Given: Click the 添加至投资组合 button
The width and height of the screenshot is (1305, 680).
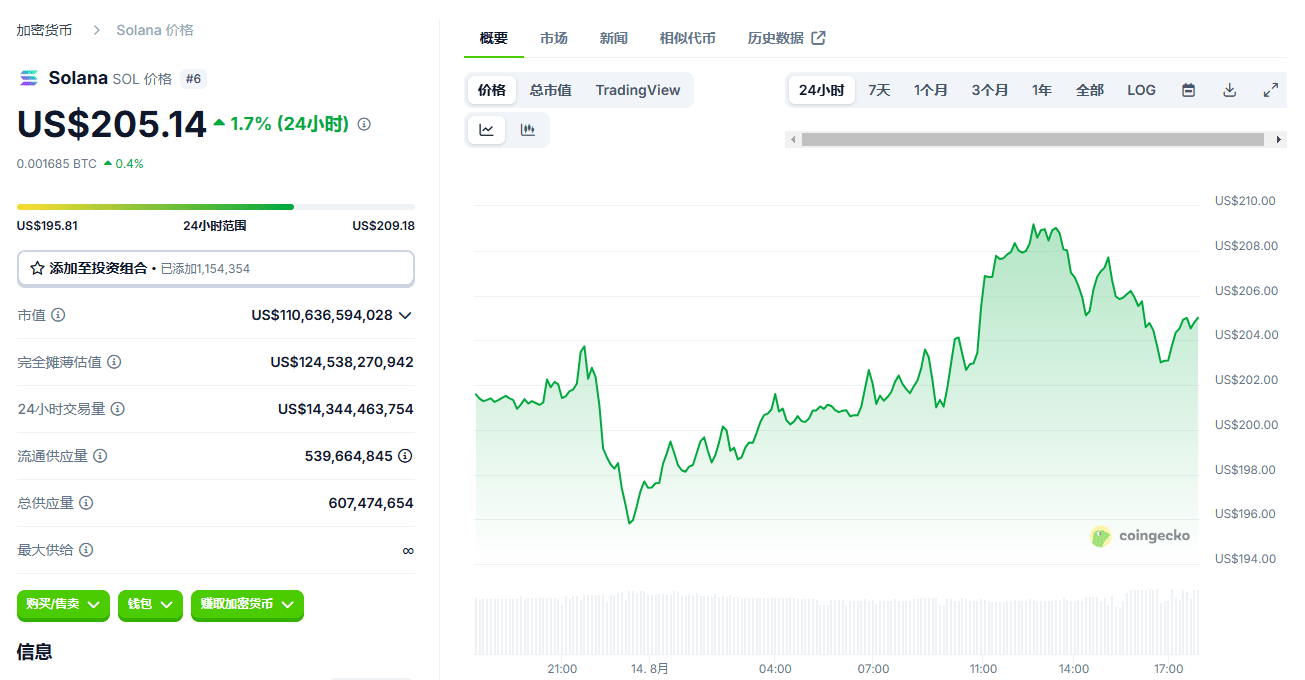Looking at the screenshot, I should click(x=215, y=268).
